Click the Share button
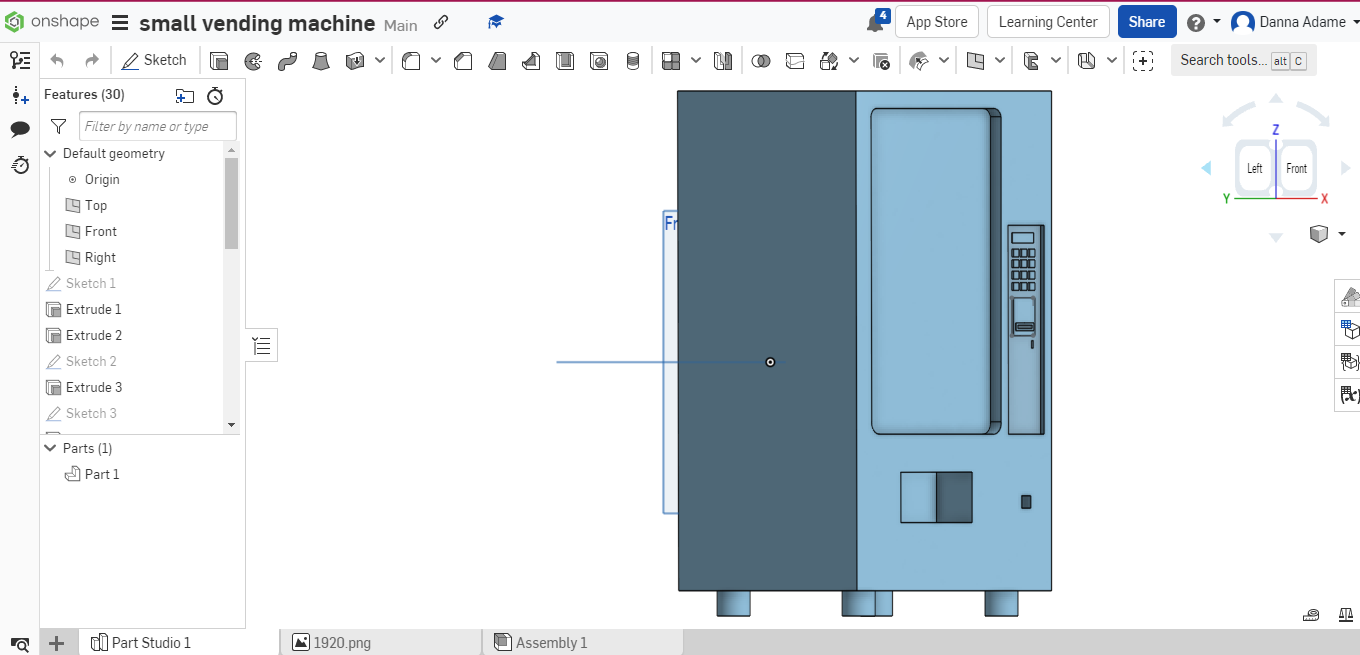 (x=1147, y=21)
